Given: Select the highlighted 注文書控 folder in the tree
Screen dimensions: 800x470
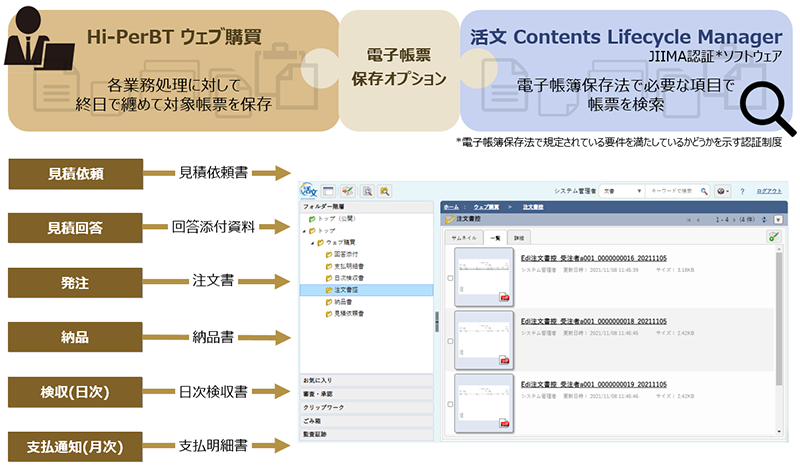Looking at the screenshot, I should coord(366,290).
